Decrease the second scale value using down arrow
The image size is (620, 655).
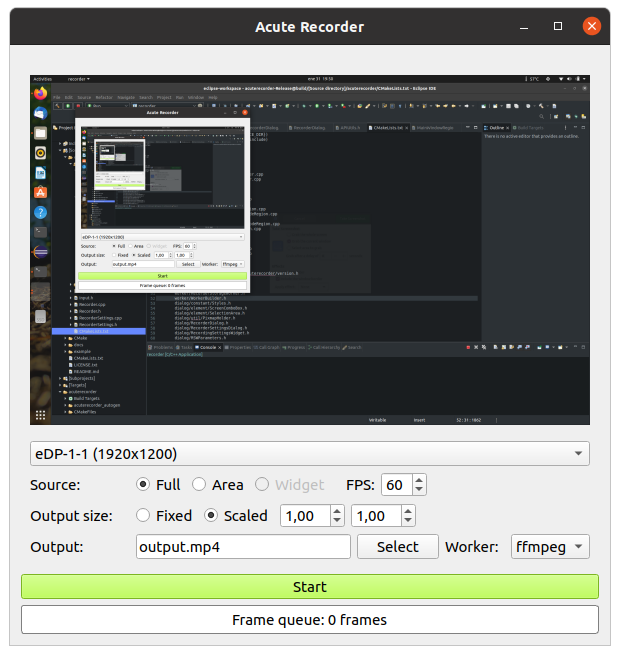tap(408, 520)
